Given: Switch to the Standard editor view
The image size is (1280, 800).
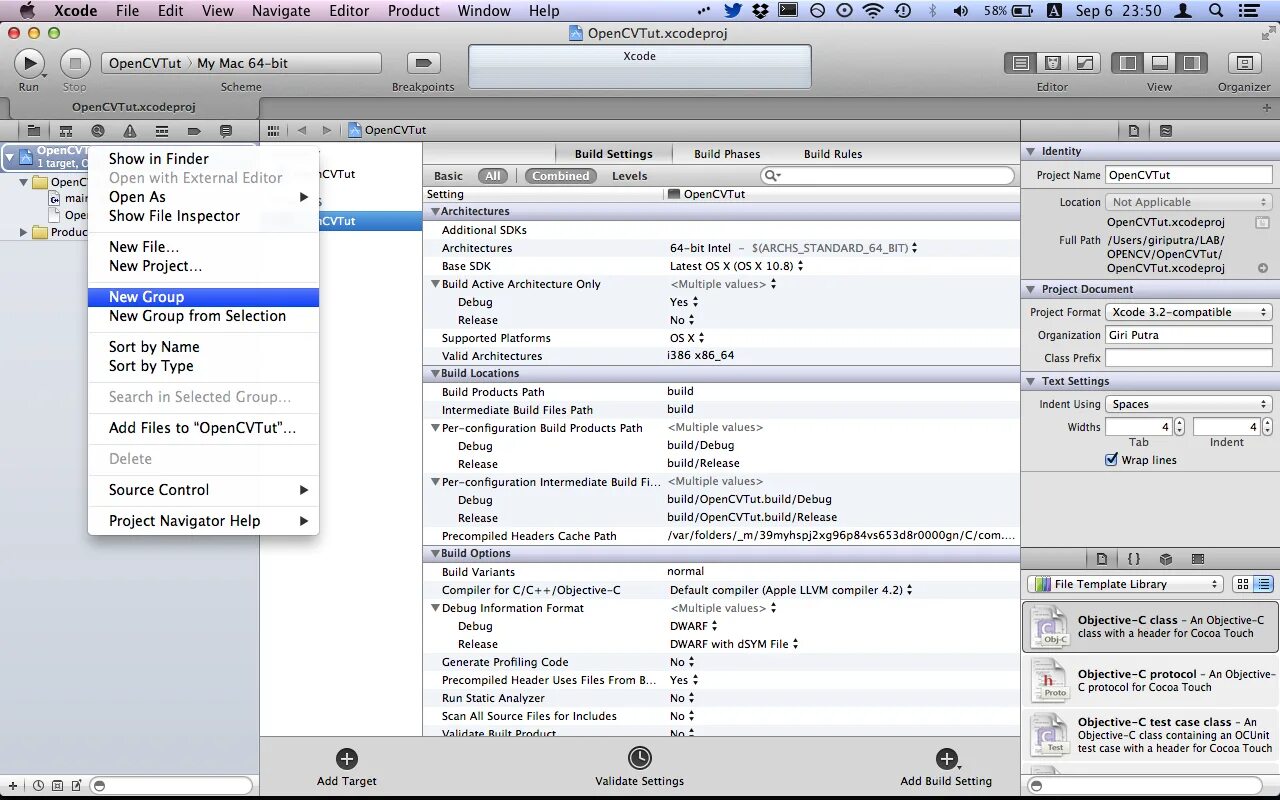Looking at the screenshot, I should pyautogui.click(x=1020, y=63).
